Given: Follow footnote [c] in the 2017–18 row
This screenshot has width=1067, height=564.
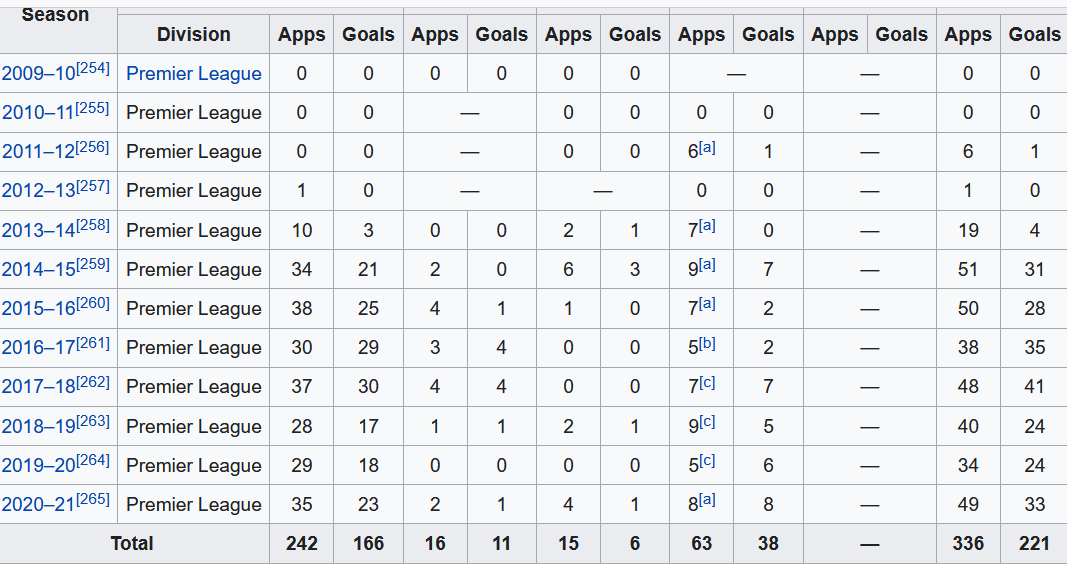Looking at the screenshot, I should 707,382.
